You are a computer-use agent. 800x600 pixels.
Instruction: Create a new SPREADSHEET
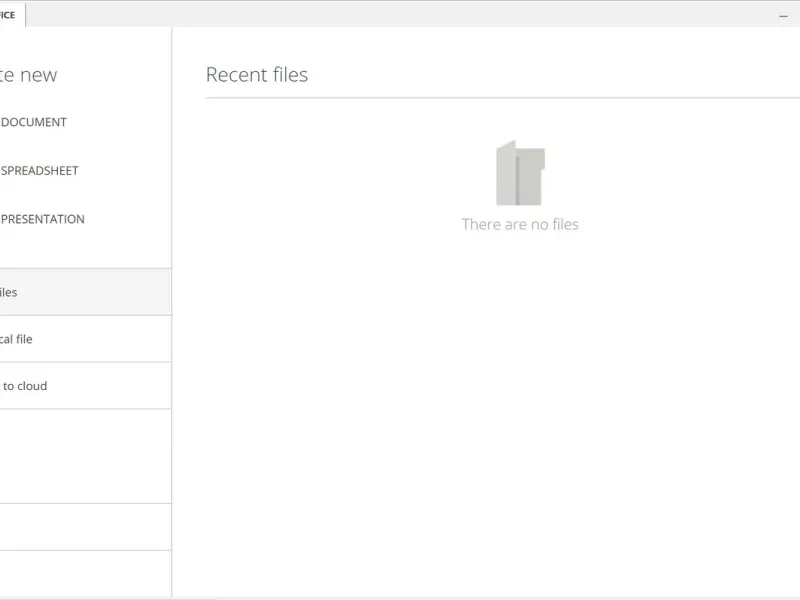(x=39, y=170)
